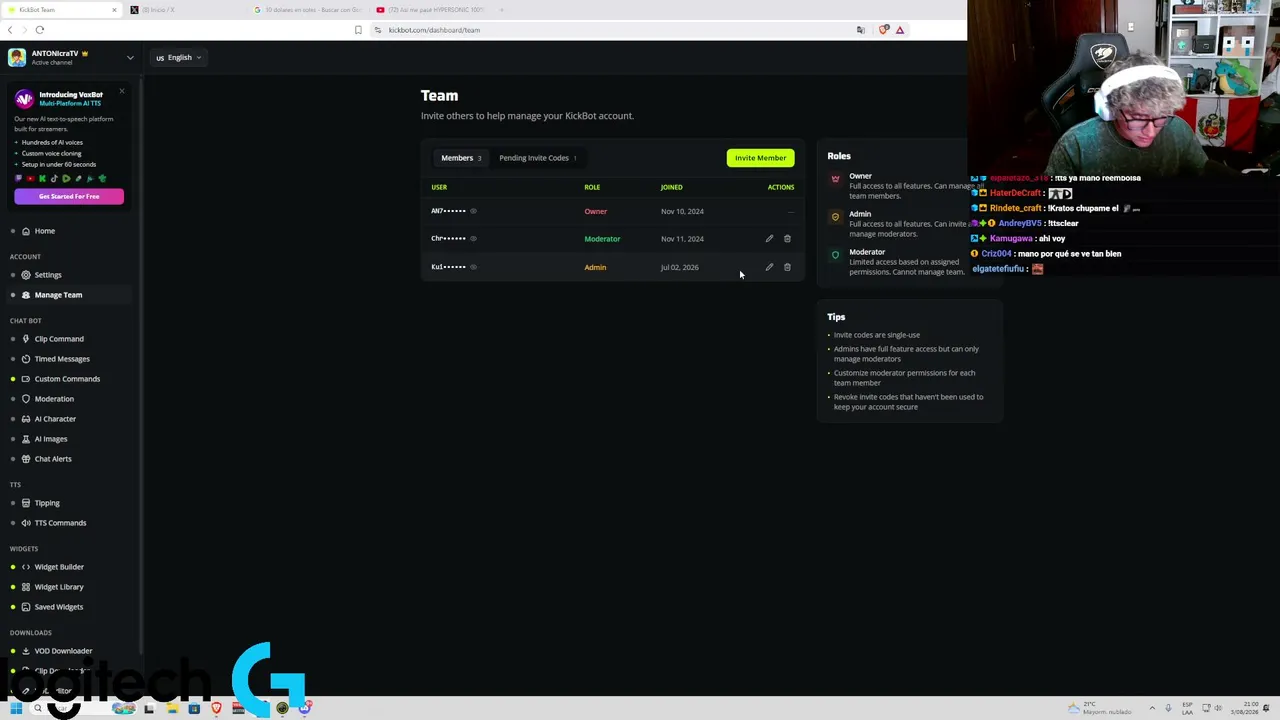
Task: Open the Home sidebar icon
Action: tap(26, 231)
